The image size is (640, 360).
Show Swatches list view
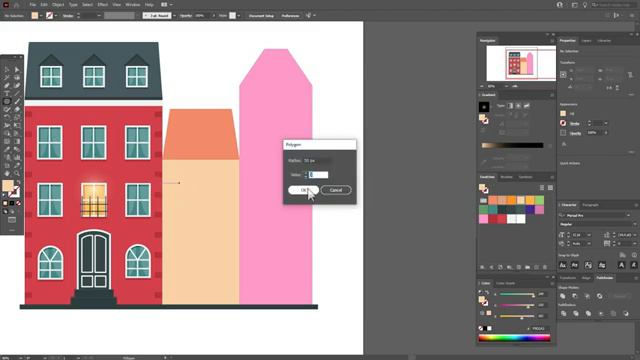coord(542,188)
